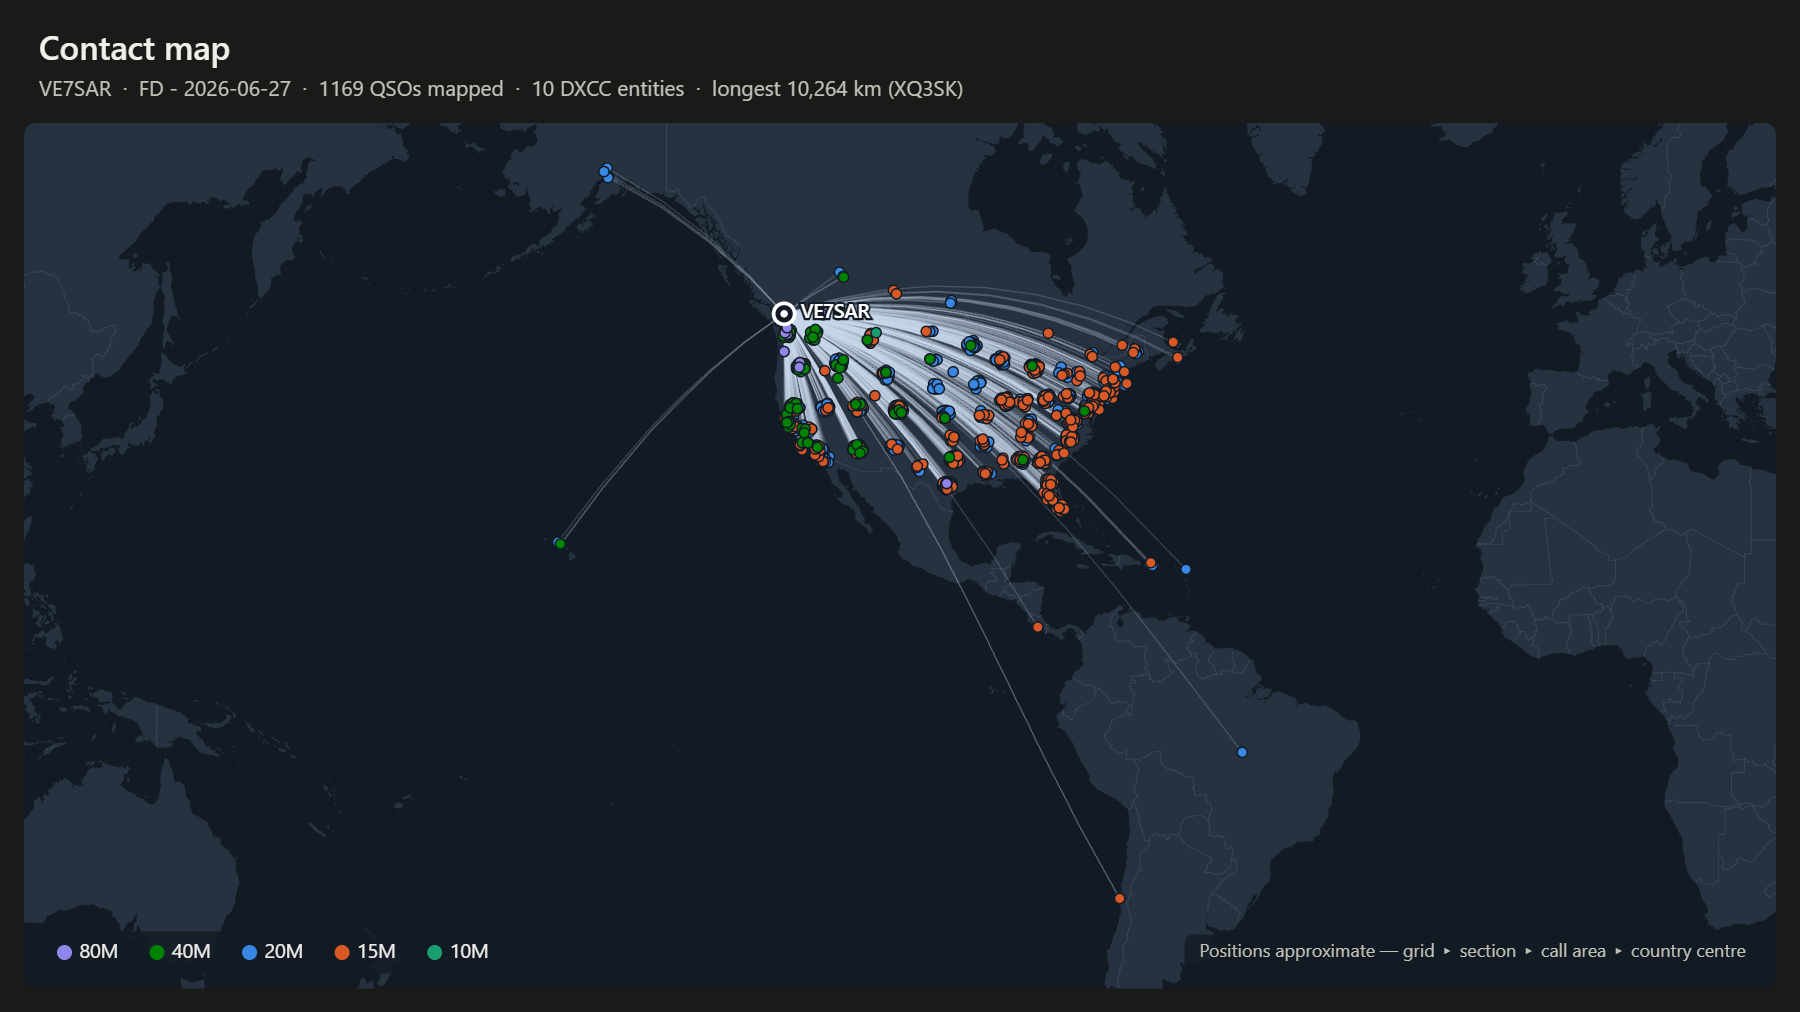
Task: Click the 10 DXCC entities text
Action: (608, 89)
